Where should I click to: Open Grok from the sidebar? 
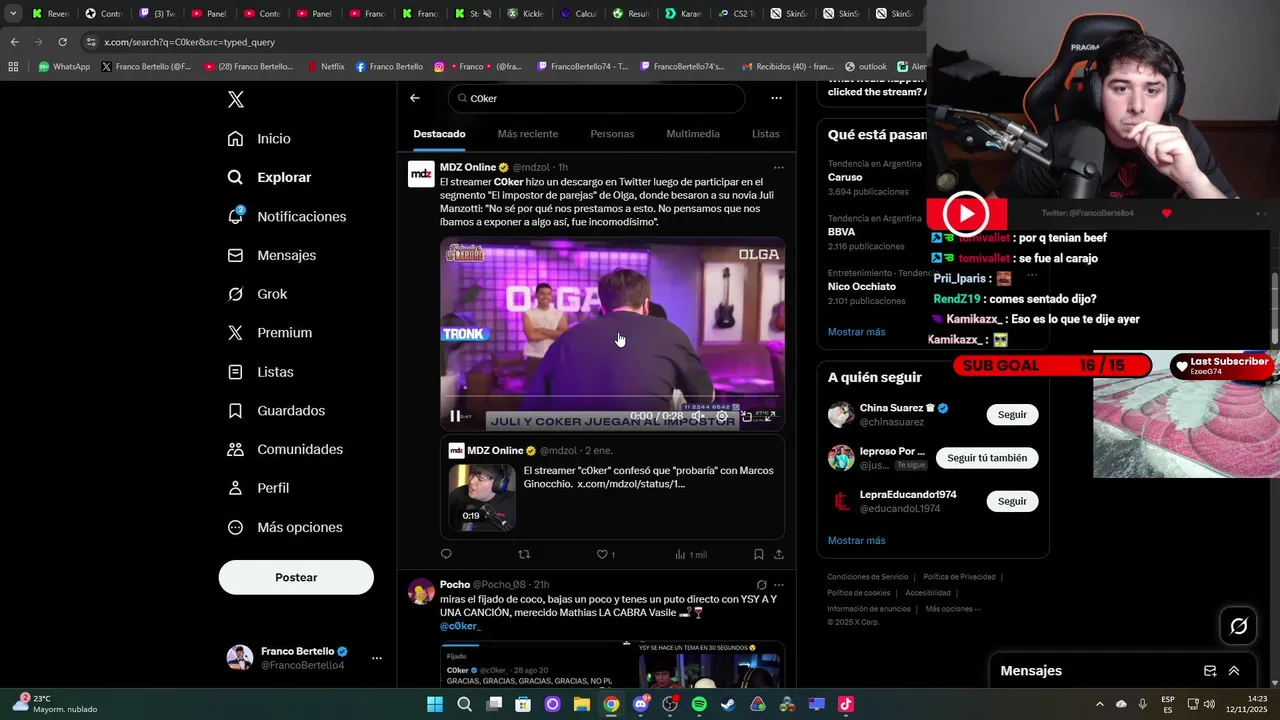tap(257, 294)
